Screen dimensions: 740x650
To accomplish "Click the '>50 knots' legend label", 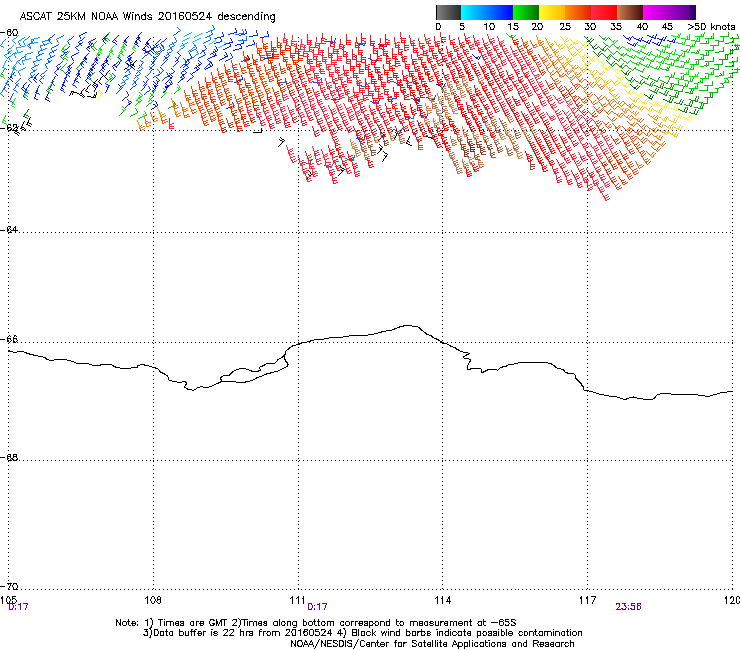I will coord(711,27).
